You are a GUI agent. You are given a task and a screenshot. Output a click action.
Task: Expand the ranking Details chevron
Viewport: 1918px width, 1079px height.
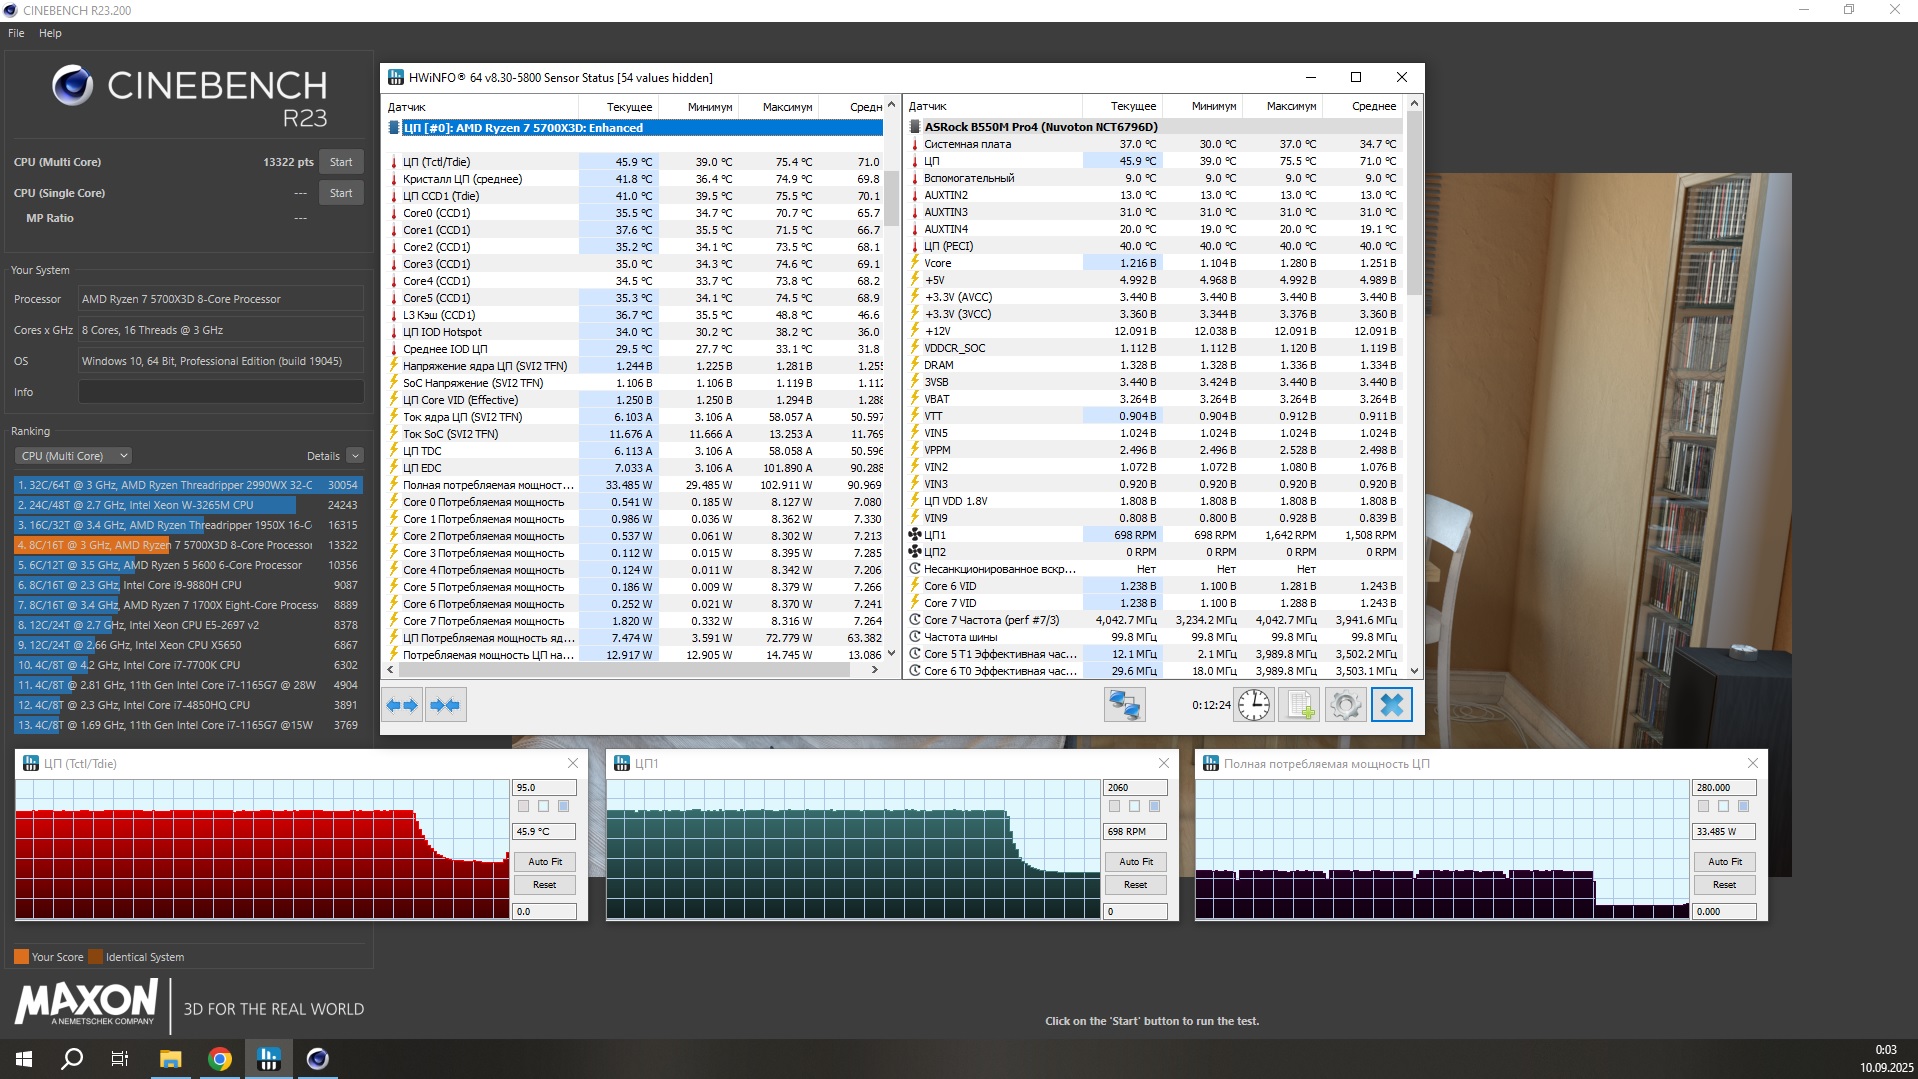coord(355,456)
